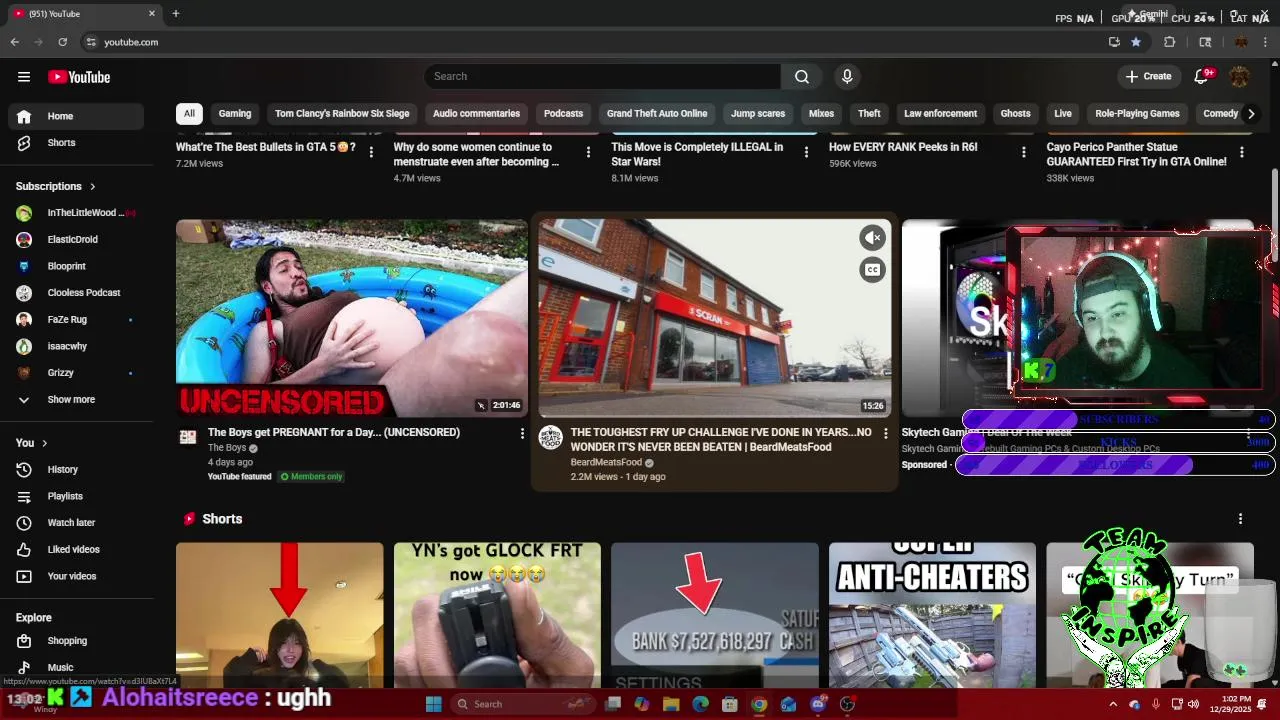Toggle microphone icon in system tray
The image size is (1280, 720).
point(1156,704)
